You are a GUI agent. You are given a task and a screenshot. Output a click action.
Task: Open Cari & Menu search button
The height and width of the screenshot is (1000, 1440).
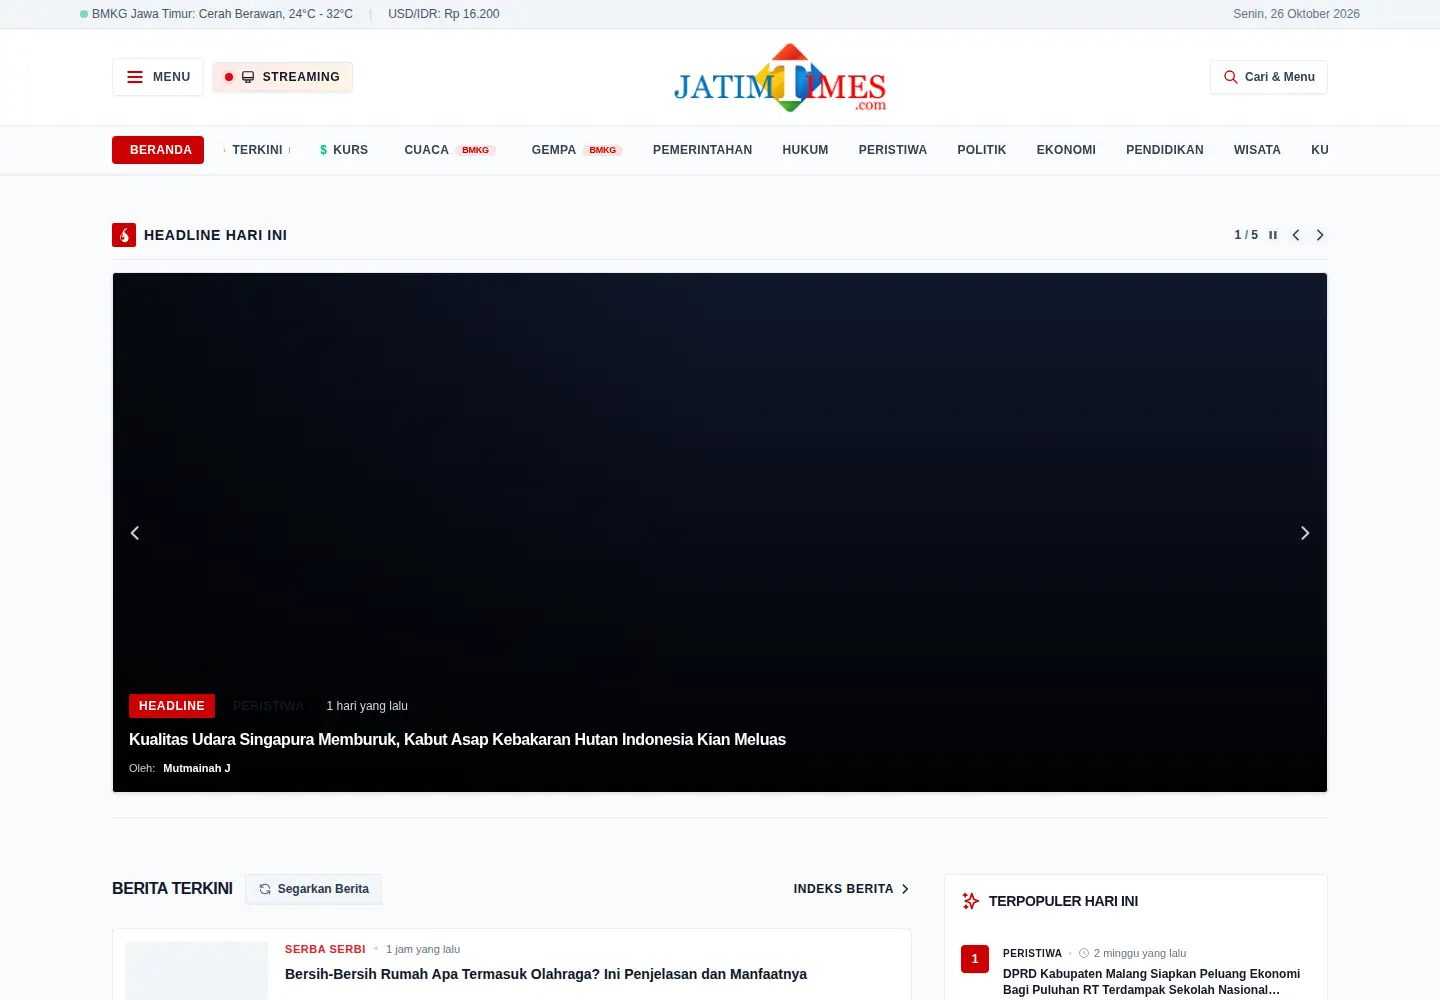1269,77
